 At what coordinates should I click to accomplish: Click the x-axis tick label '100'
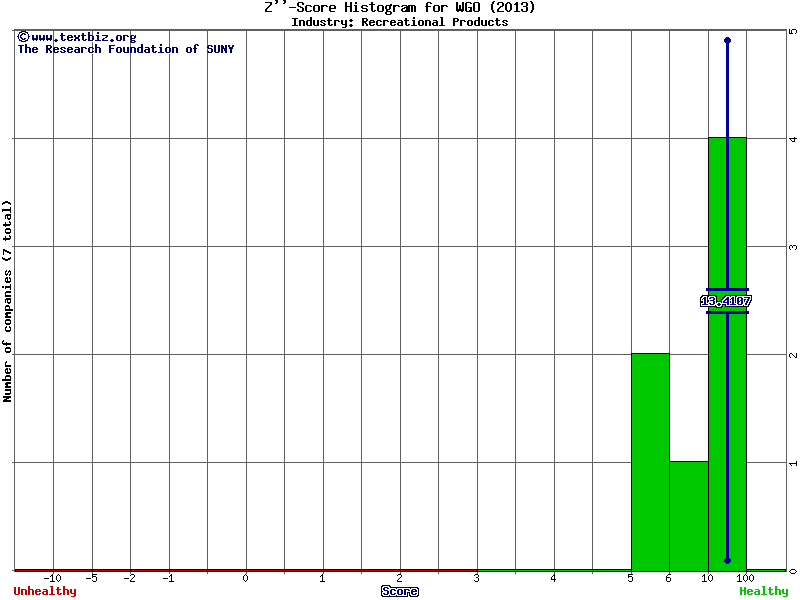click(x=745, y=578)
